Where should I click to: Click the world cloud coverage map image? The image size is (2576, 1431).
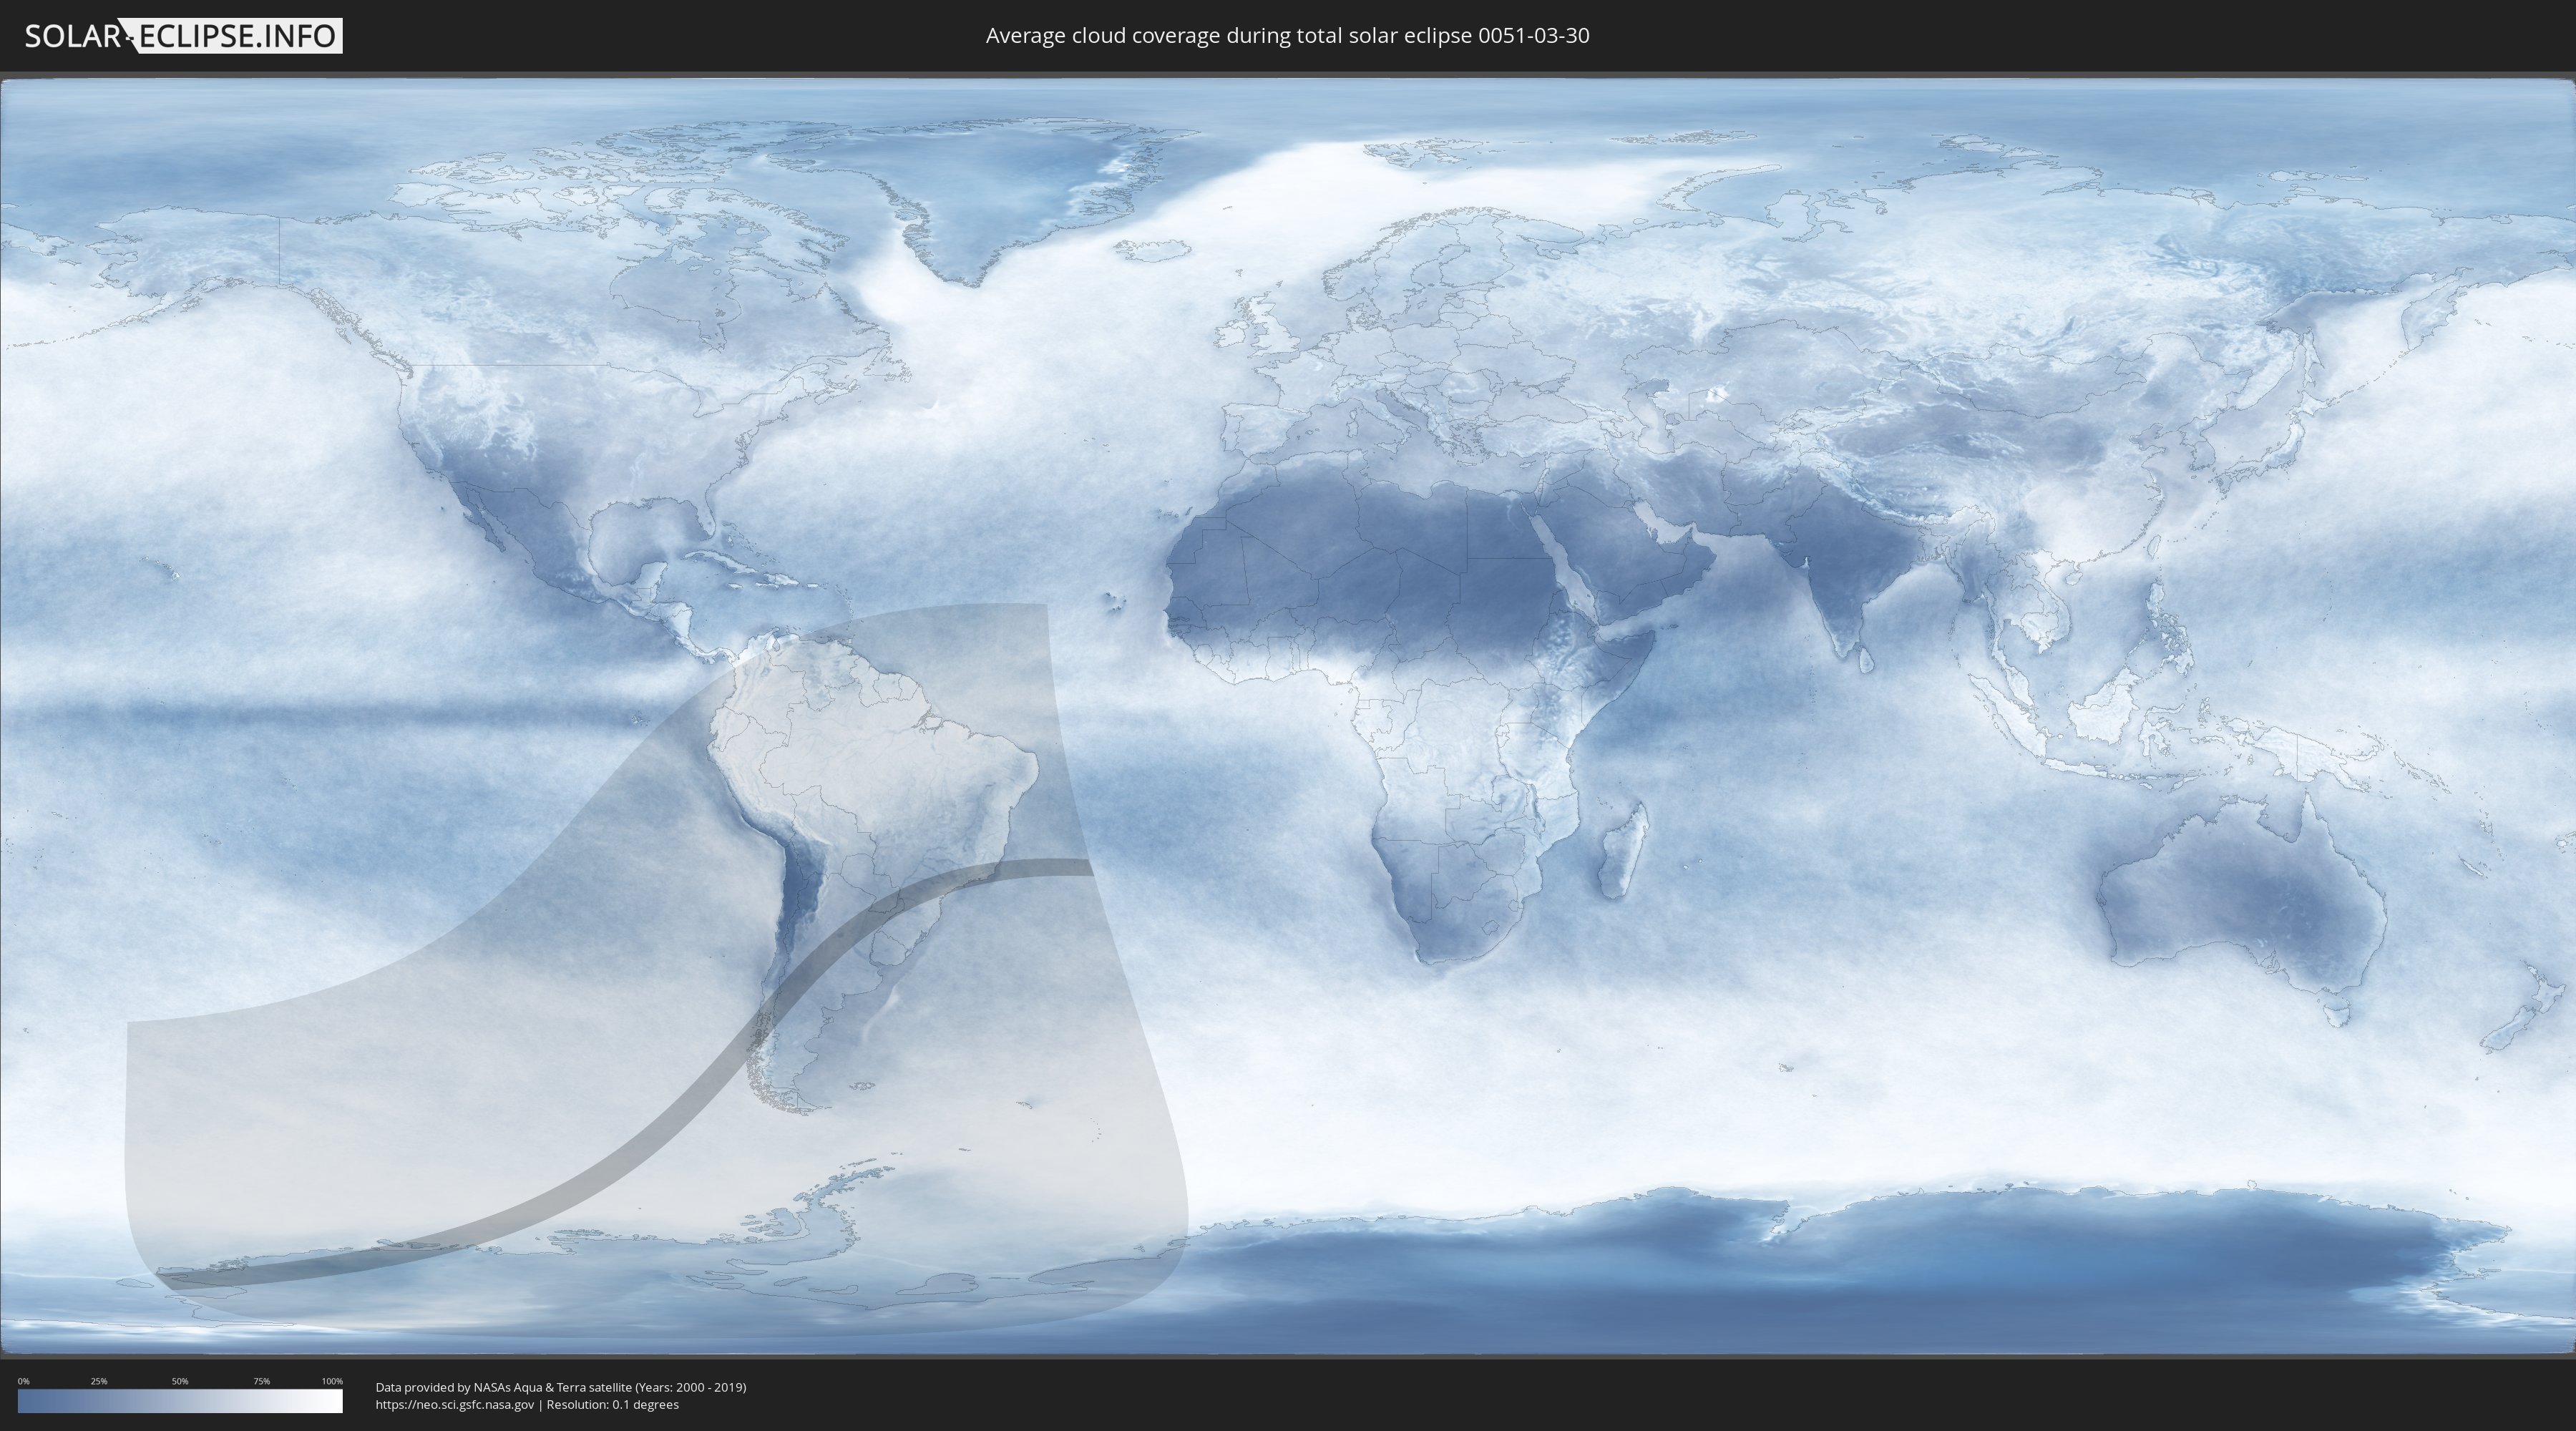tap(1288, 716)
